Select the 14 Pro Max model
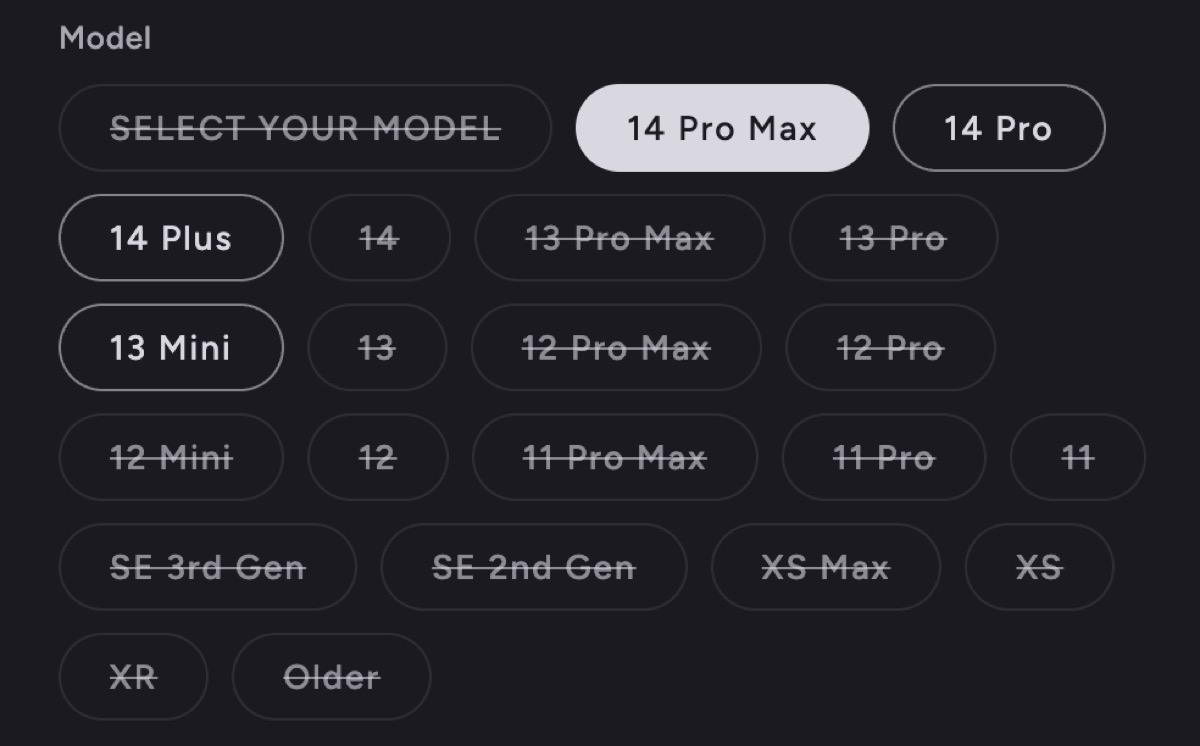Image resolution: width=1200 pixels, height=746 pixels. click(722, 128)
